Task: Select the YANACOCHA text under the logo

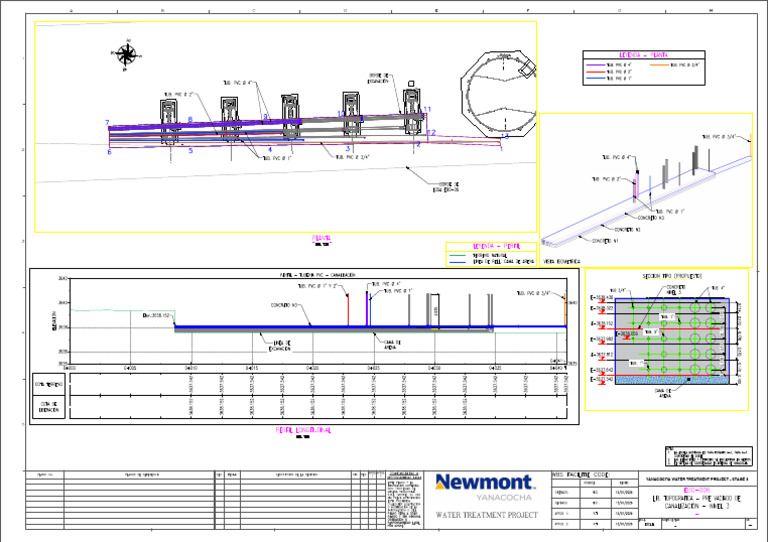Action: (x=504, y=497)
